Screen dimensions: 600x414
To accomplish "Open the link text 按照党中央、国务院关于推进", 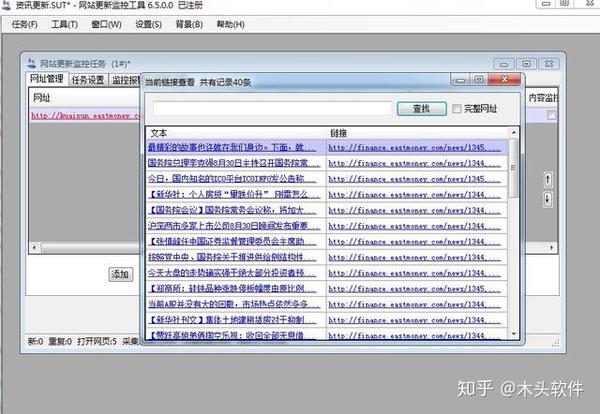I will click(x=232, y=257).
